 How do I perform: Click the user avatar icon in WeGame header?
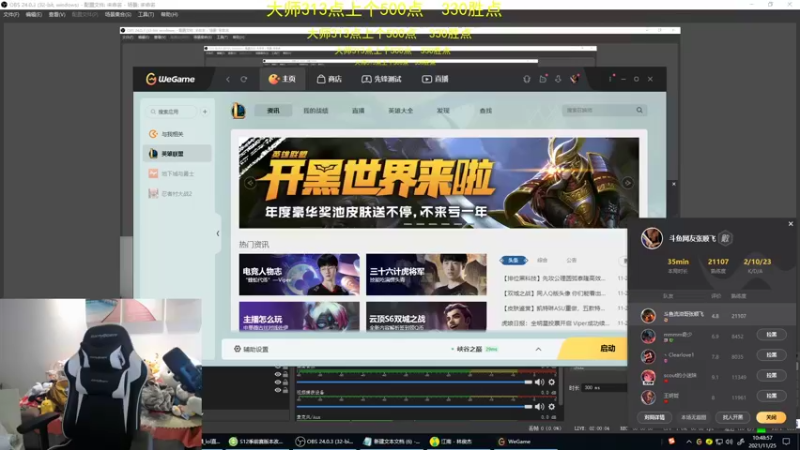tap(574, 79)
